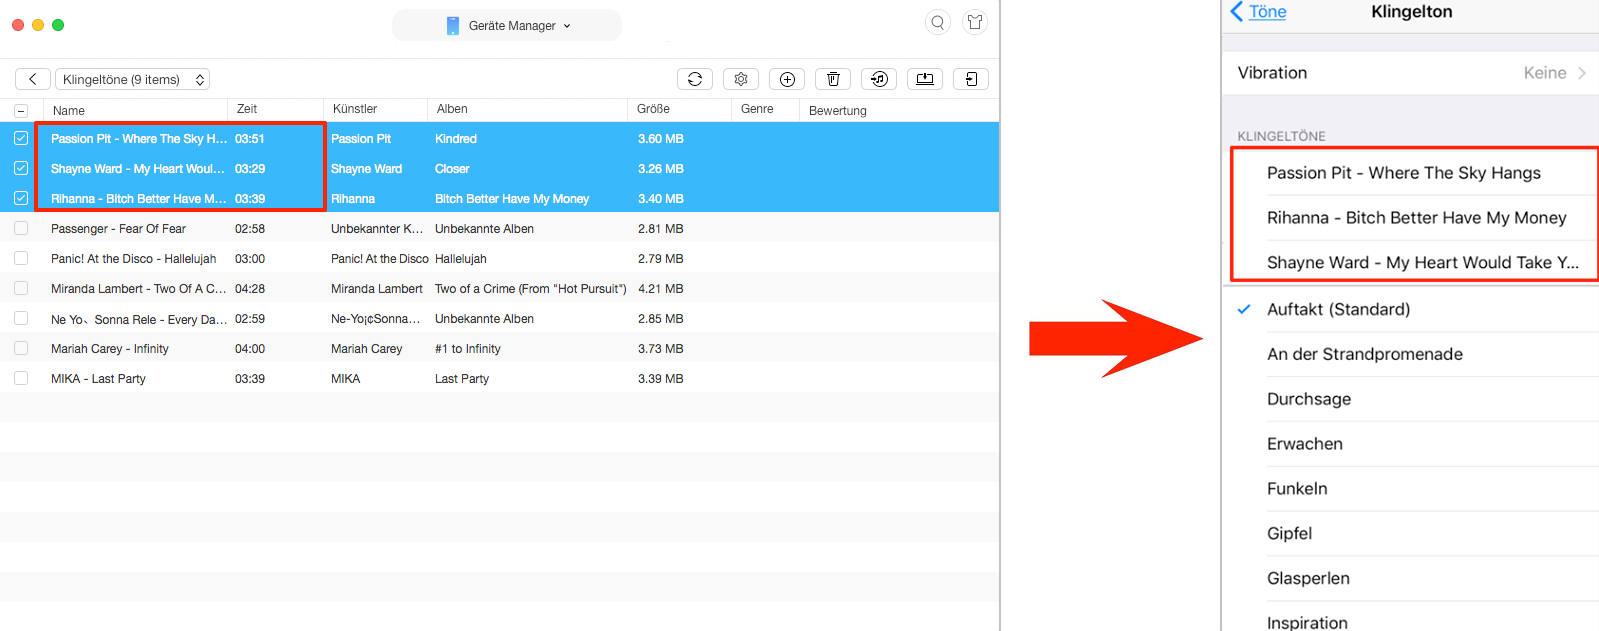Click the Unbekannter K… artist cell
The image size is (1599, 631).
pyautogui.click(x=377, y=229)
